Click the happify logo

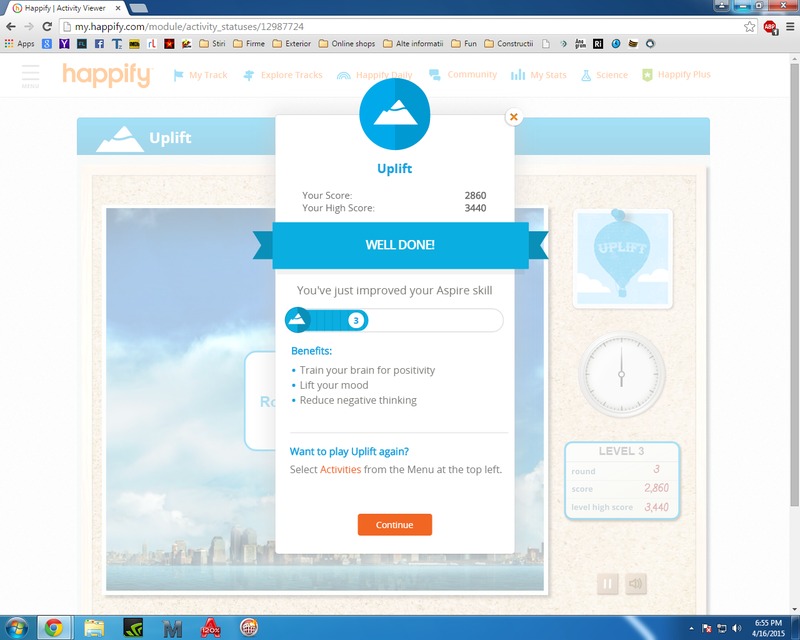point(107,75)
